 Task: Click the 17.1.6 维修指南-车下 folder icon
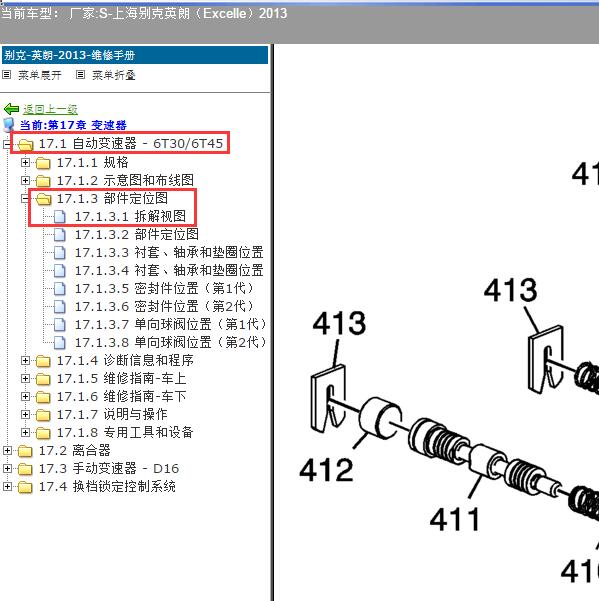43,397
